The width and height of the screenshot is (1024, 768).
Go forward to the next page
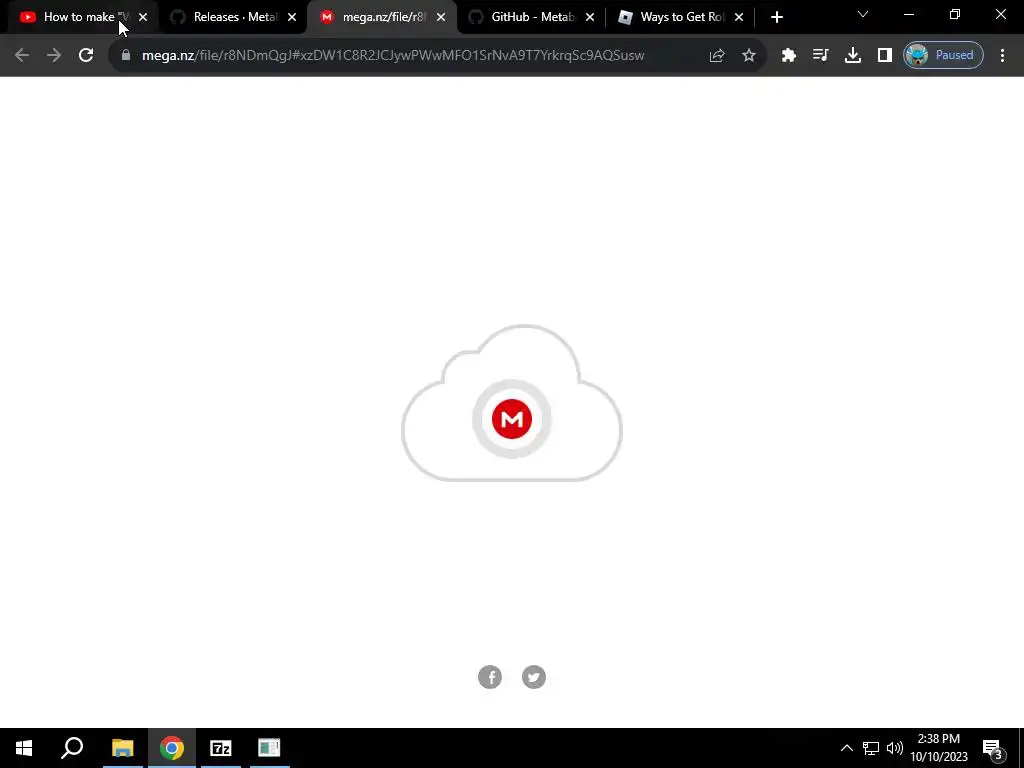(x=54, y=55)
